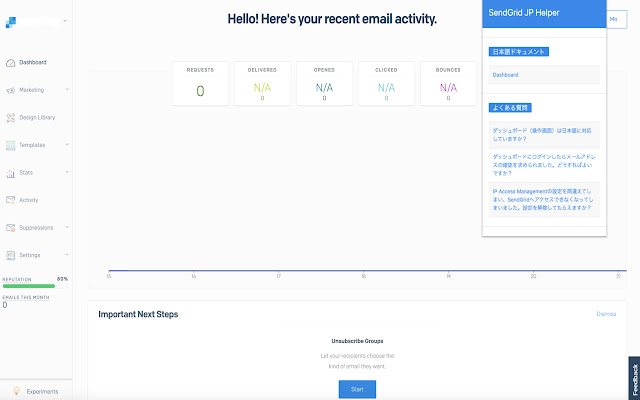Open the FAQ about email address confirmation

coord(544,165)
